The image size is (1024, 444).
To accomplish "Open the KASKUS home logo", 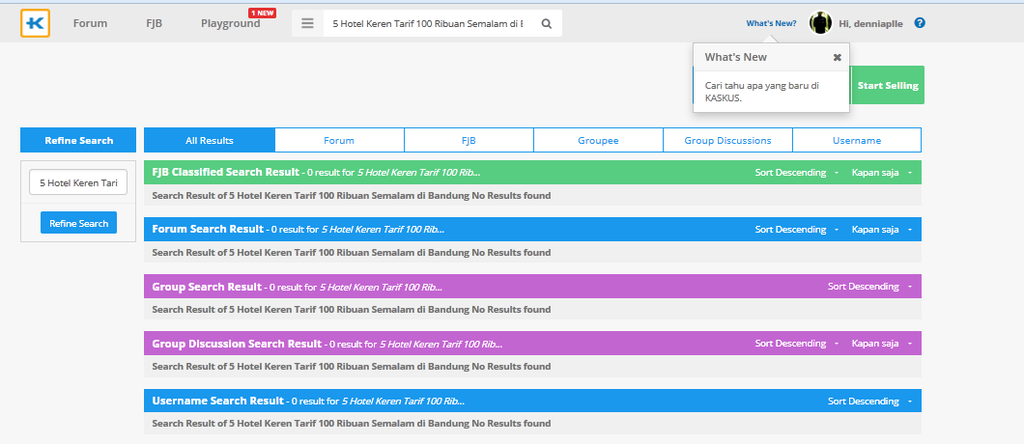I will coord(35,23).
